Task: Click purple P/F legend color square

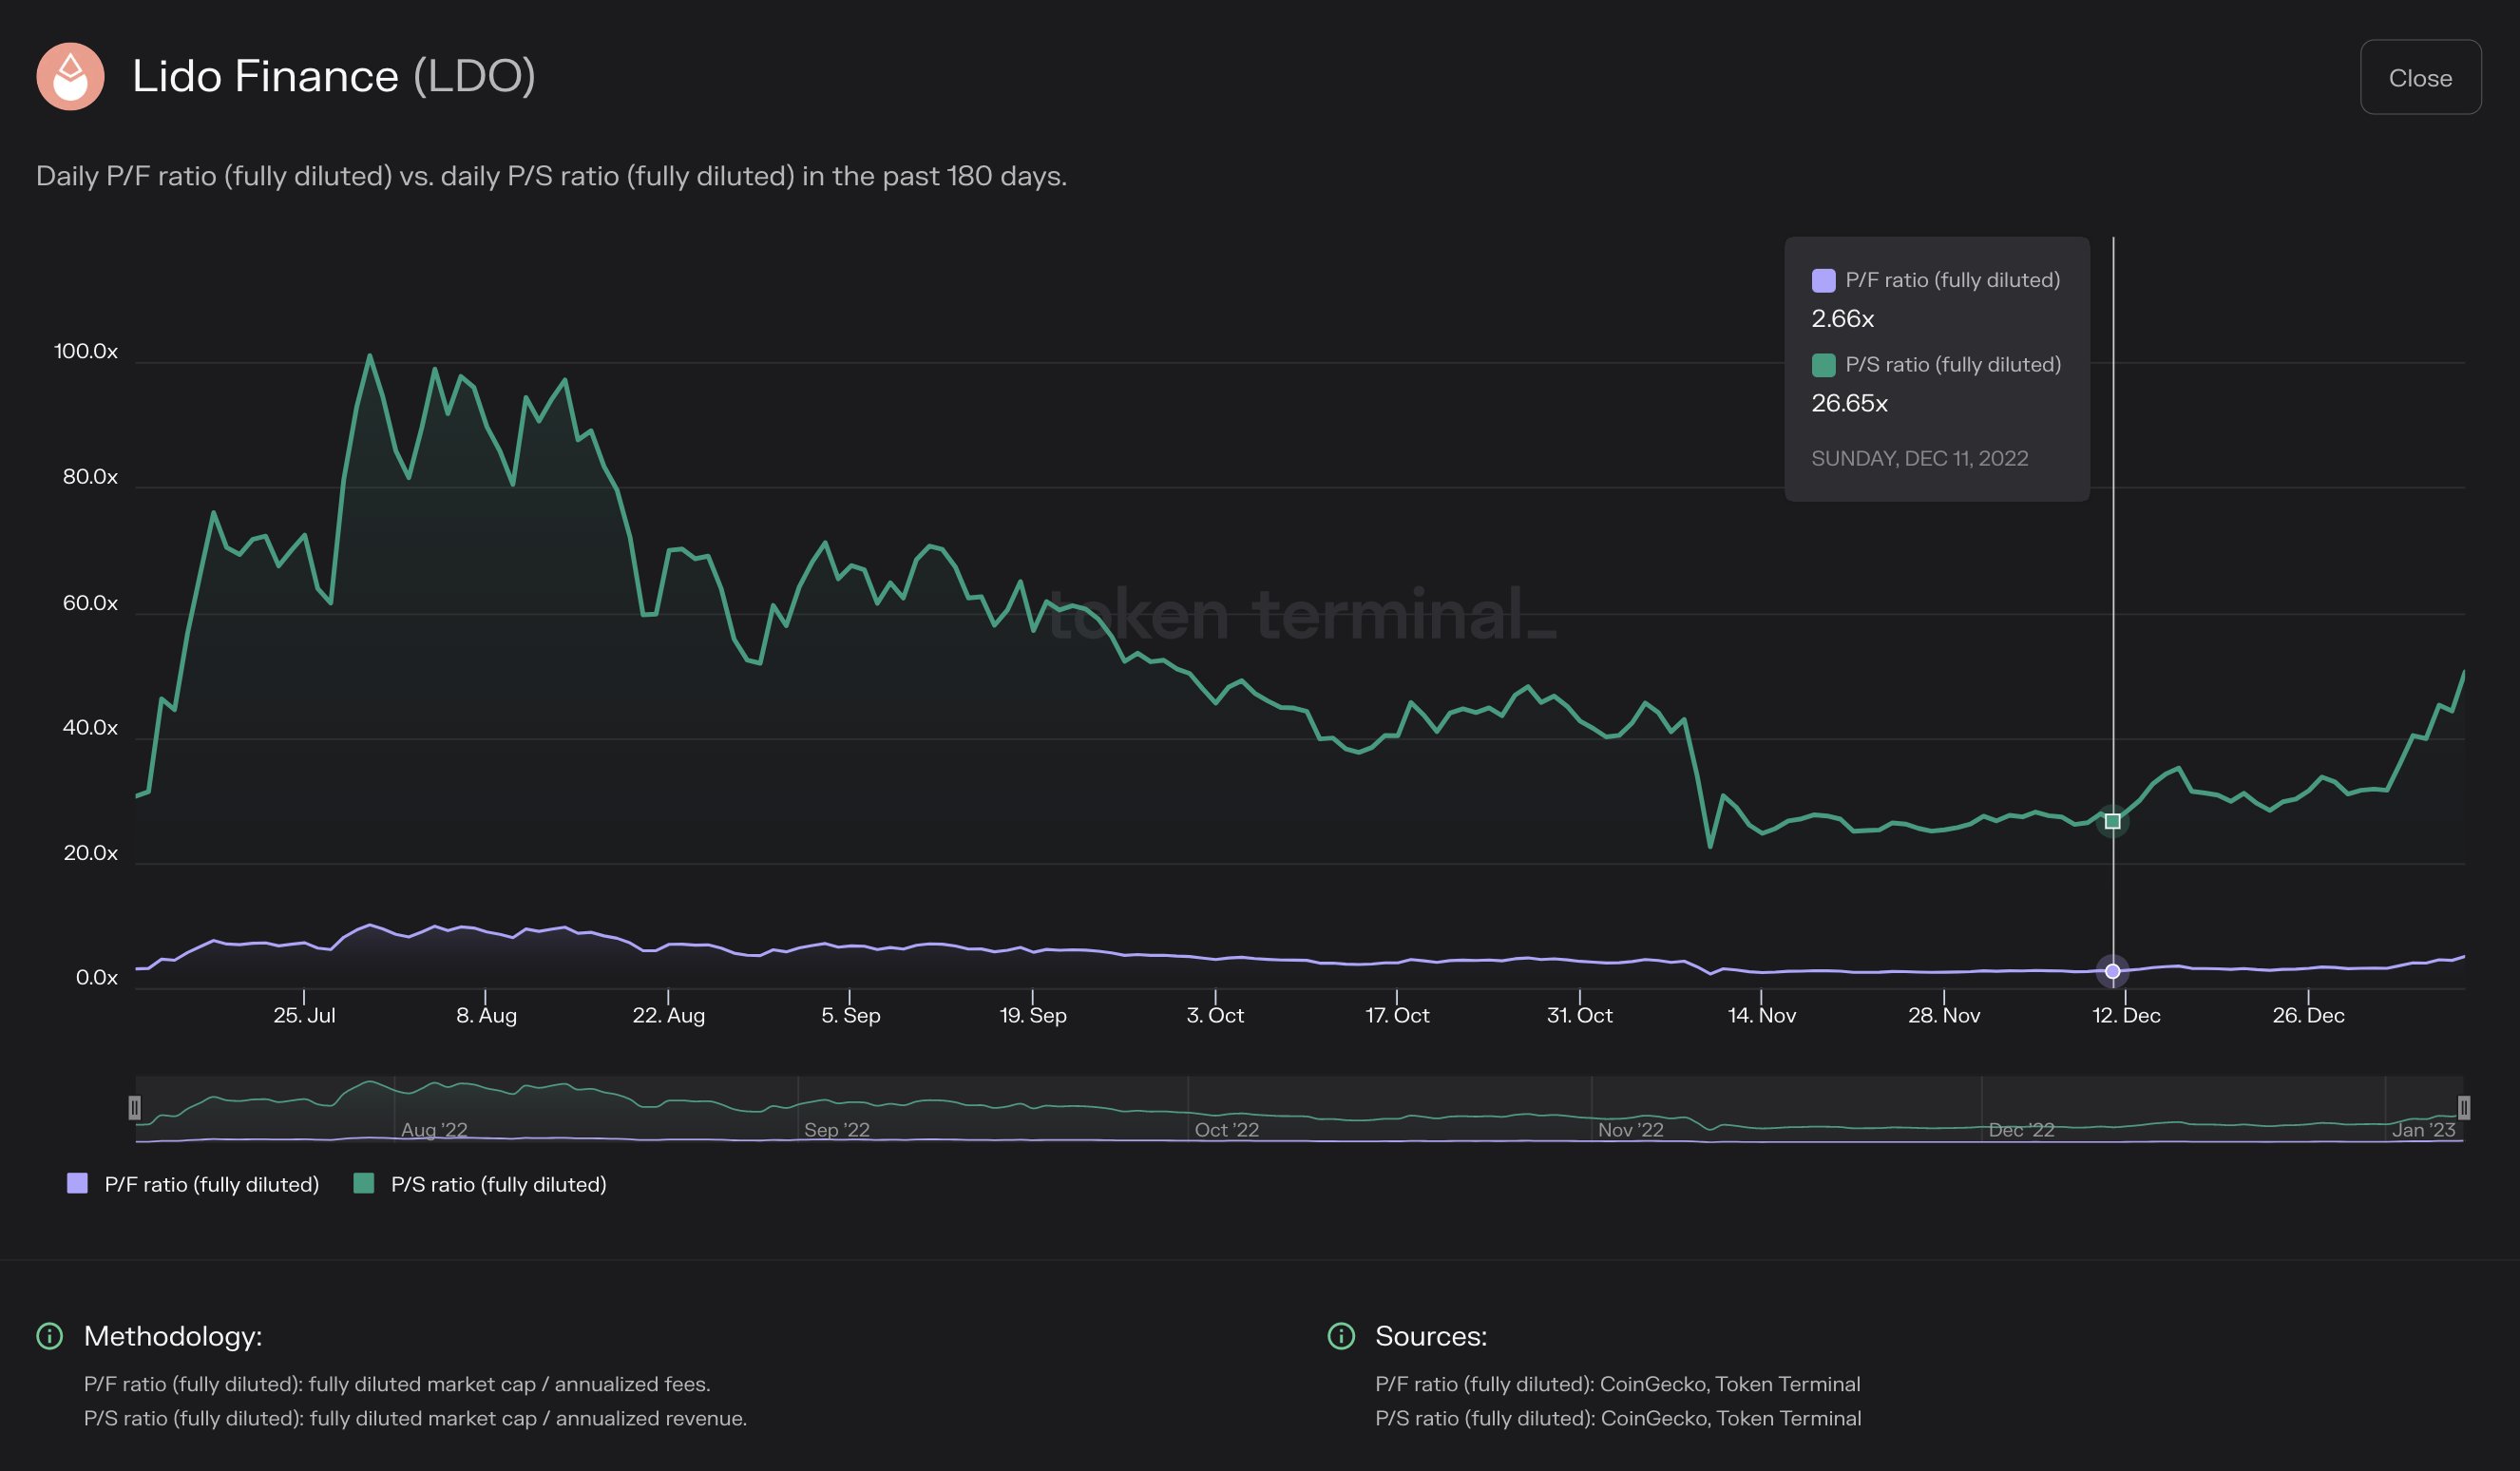Action: (77, 1184)
